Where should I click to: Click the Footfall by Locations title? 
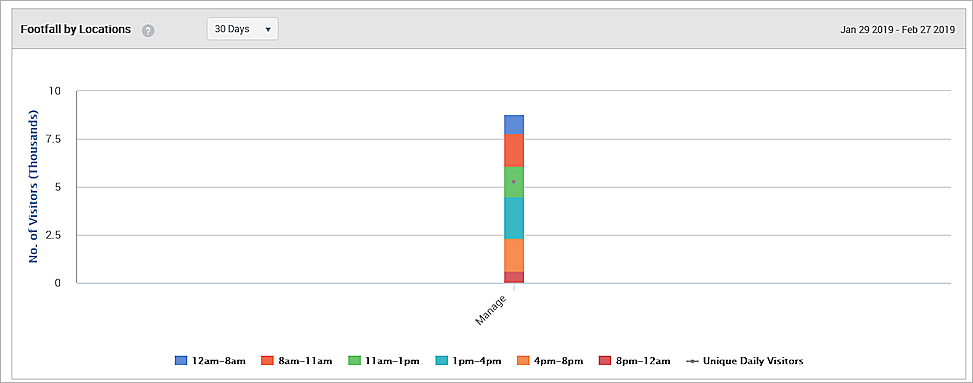(x=76, y=30)
